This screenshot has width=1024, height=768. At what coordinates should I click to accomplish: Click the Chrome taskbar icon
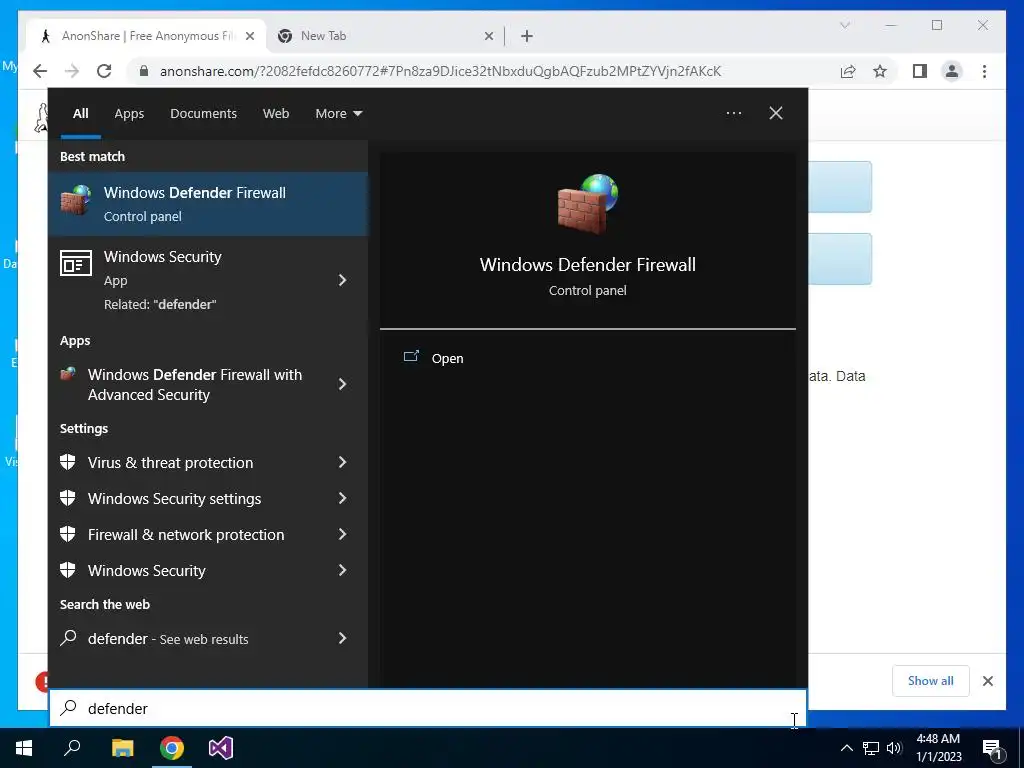(172, 748)
